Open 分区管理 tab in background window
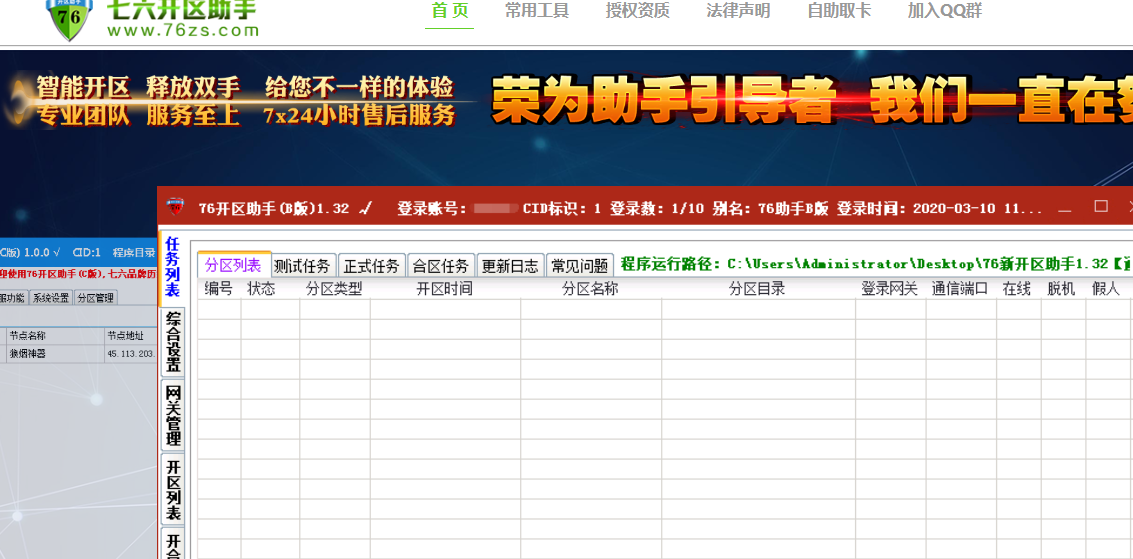This screenshot has height=559, width=1133. point(96,298)
